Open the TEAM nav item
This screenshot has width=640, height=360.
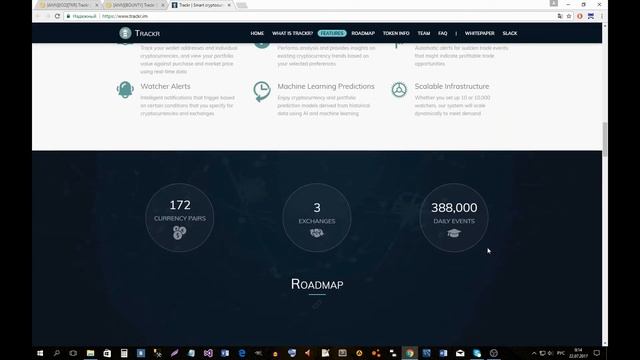pos(424,33)
